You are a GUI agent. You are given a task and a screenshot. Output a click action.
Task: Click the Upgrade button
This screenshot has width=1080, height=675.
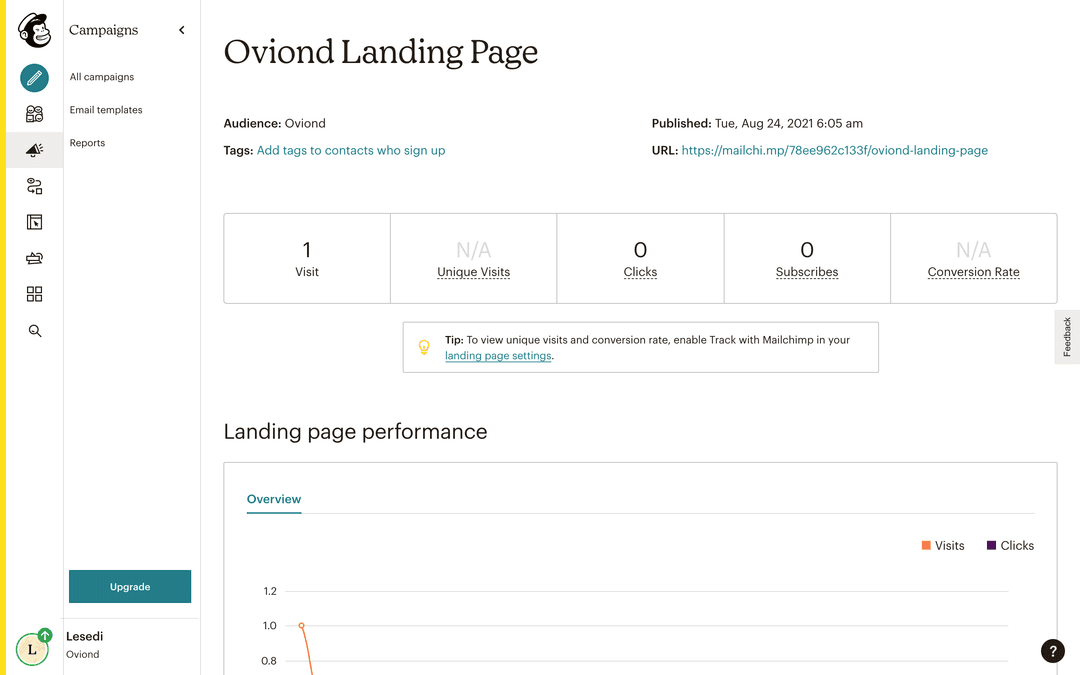tap(130, 587)
